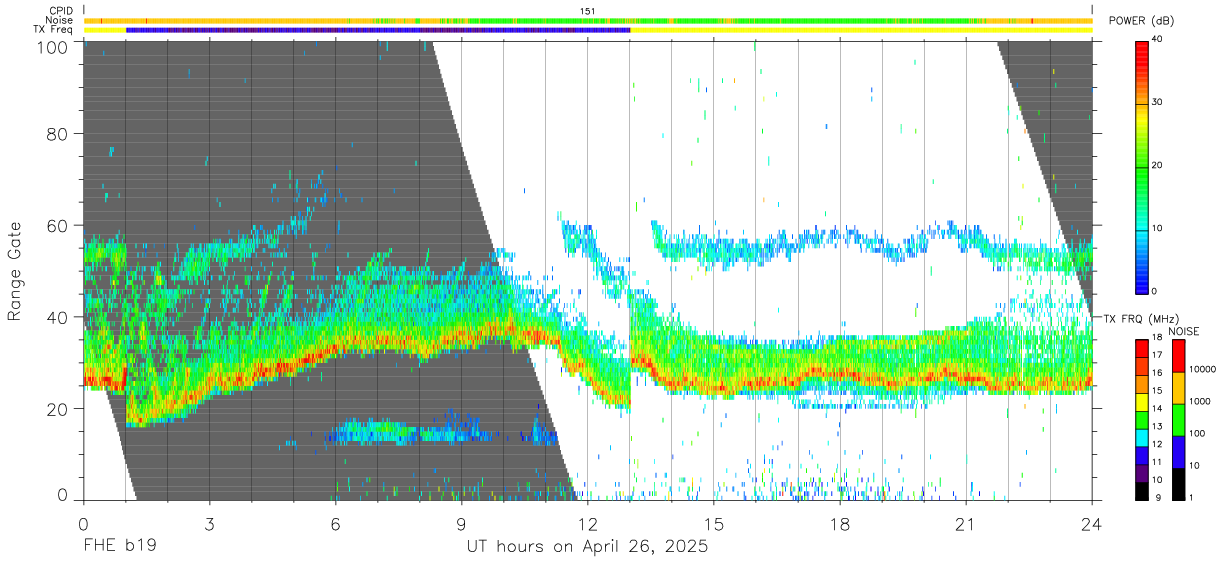
Task: Click the 6 tick on UT hours axis
Action: [x=335, y=524]
